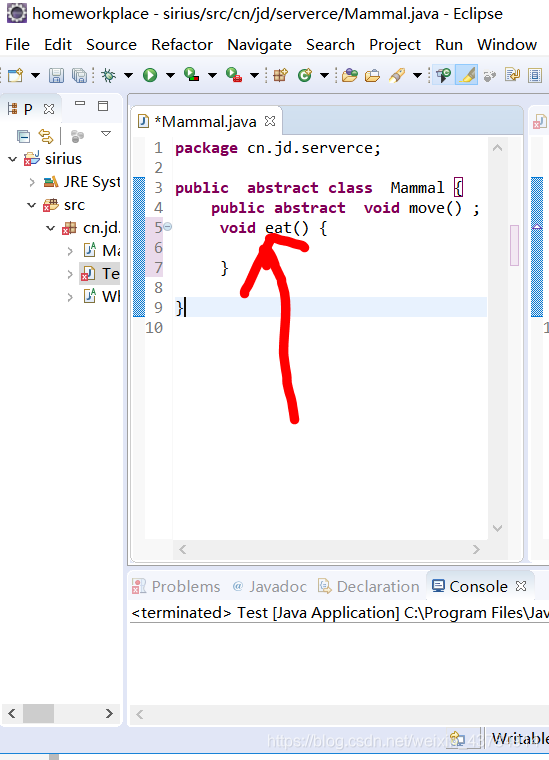
Task: Open the Coverage dropdown arrow
Action: click(212, 75)
